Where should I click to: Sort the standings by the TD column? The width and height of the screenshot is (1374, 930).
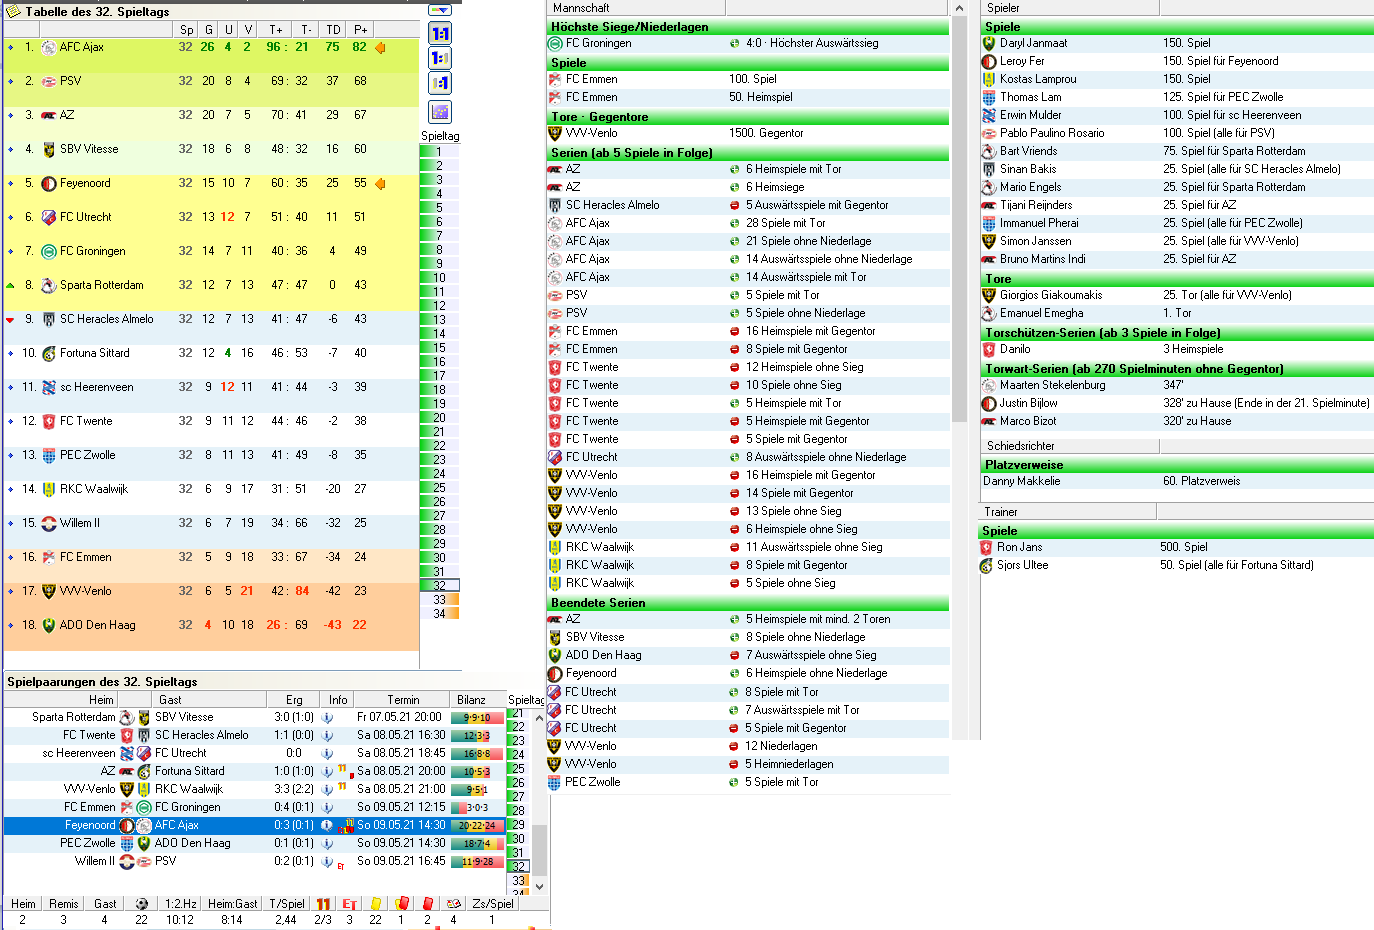(x=334, y=30)
